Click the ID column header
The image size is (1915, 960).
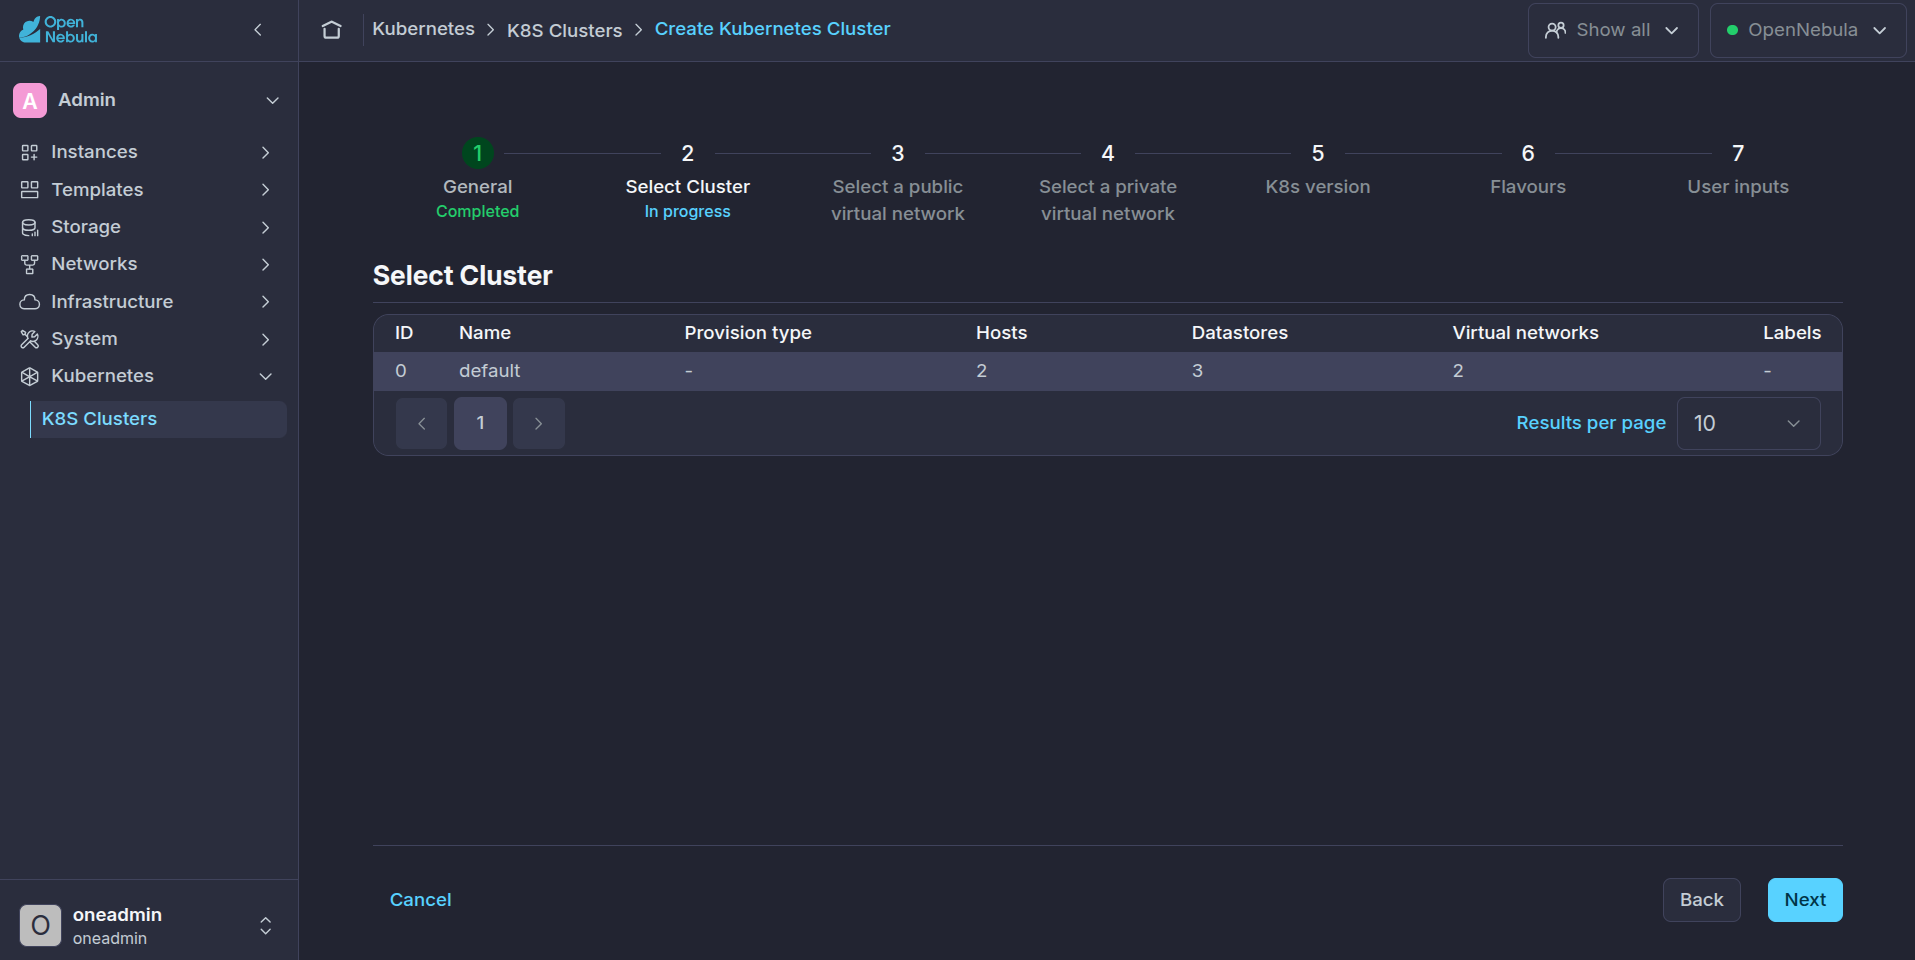tap(404, 333)
